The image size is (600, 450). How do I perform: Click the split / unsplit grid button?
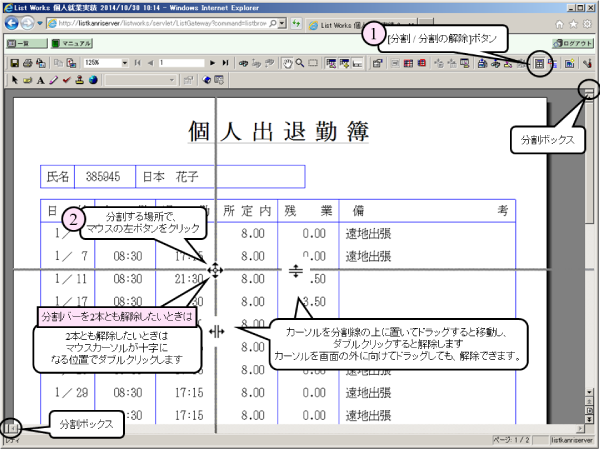point(539,64)
